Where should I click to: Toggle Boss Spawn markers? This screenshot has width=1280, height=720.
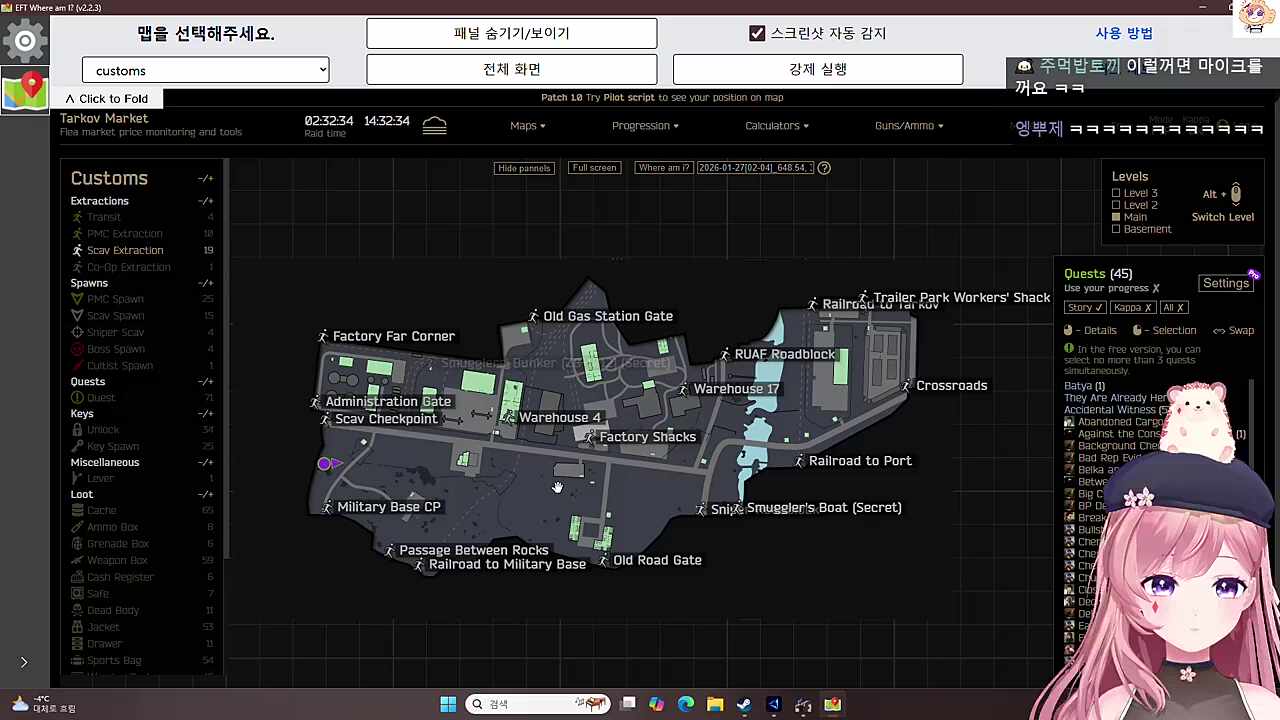114,349
